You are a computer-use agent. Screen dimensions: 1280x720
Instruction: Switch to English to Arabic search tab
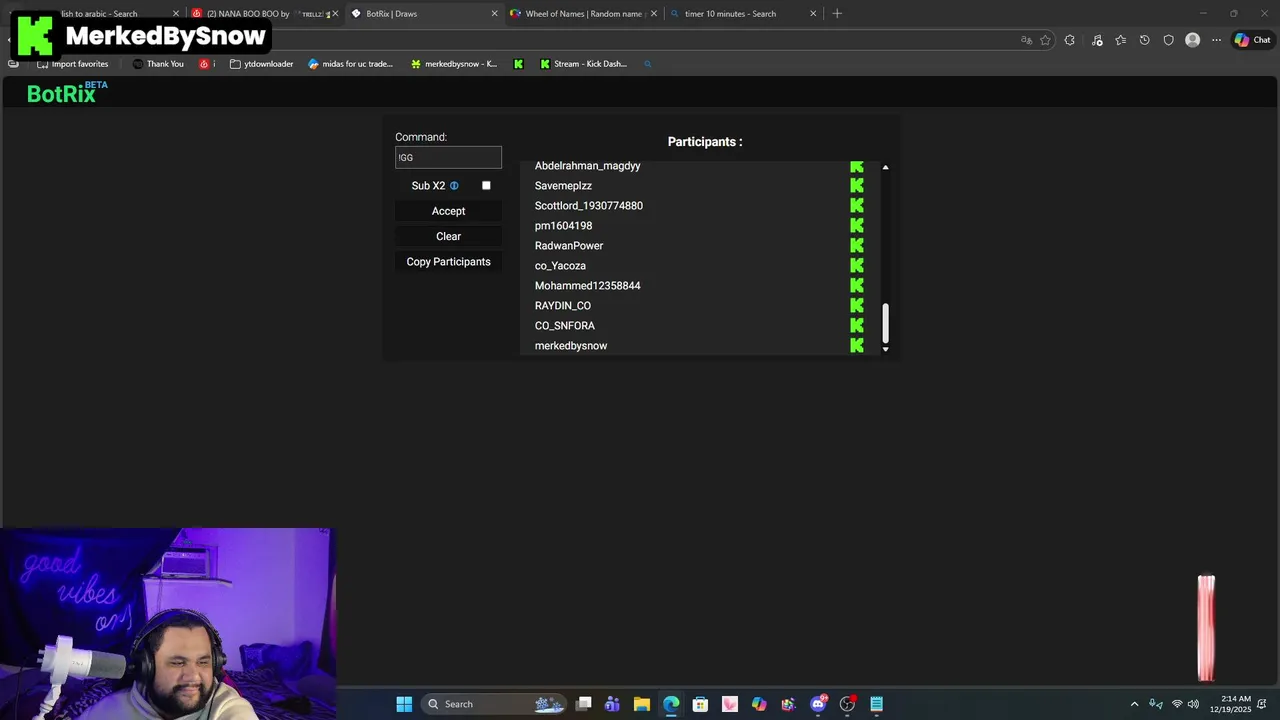[x=100, y=14]
